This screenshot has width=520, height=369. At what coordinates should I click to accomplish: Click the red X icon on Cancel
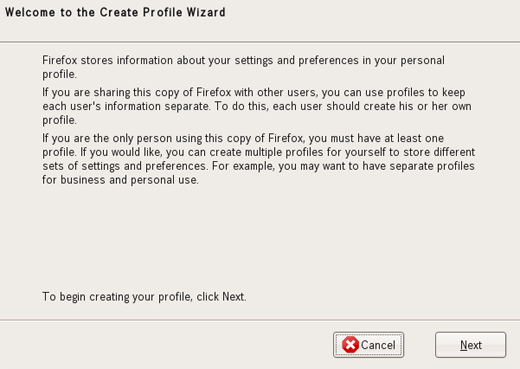(x=350, y=345)
